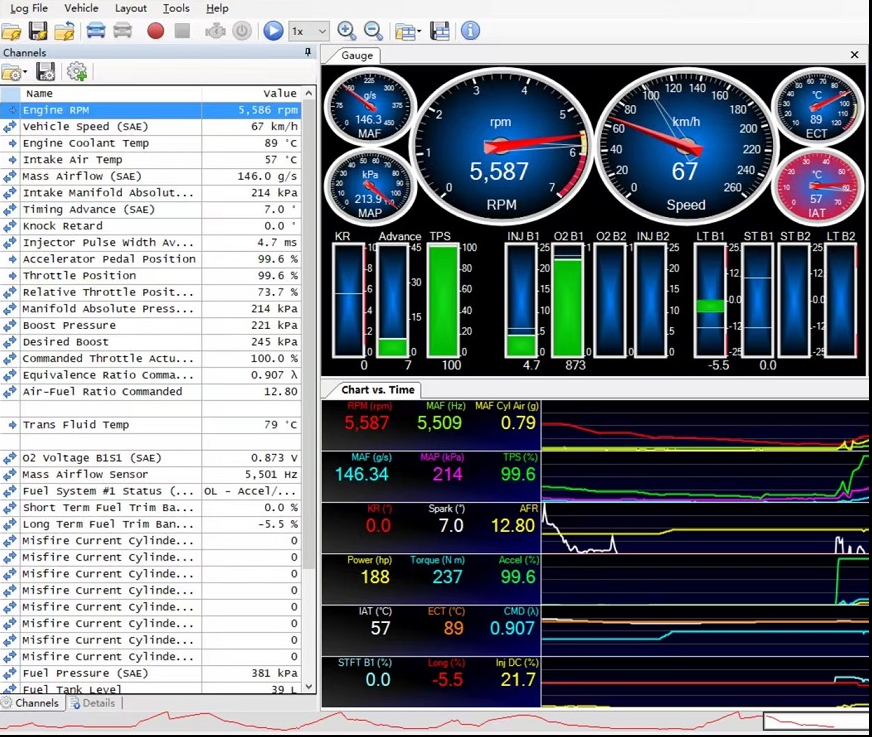This screenshot has height=737, width=872.
Task: Open the Tools menu
Action: (x=176, y=8)
